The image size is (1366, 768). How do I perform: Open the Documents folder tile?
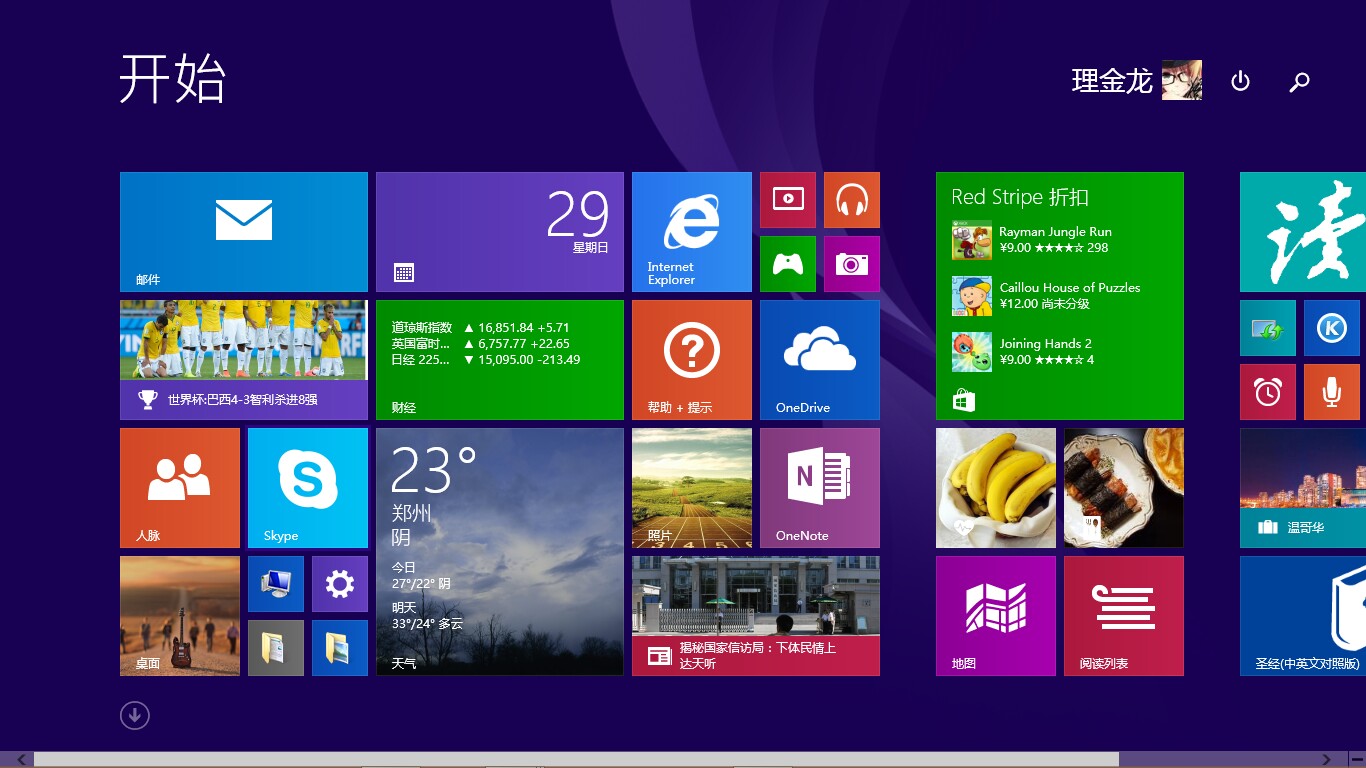click(x=276, y=648)
